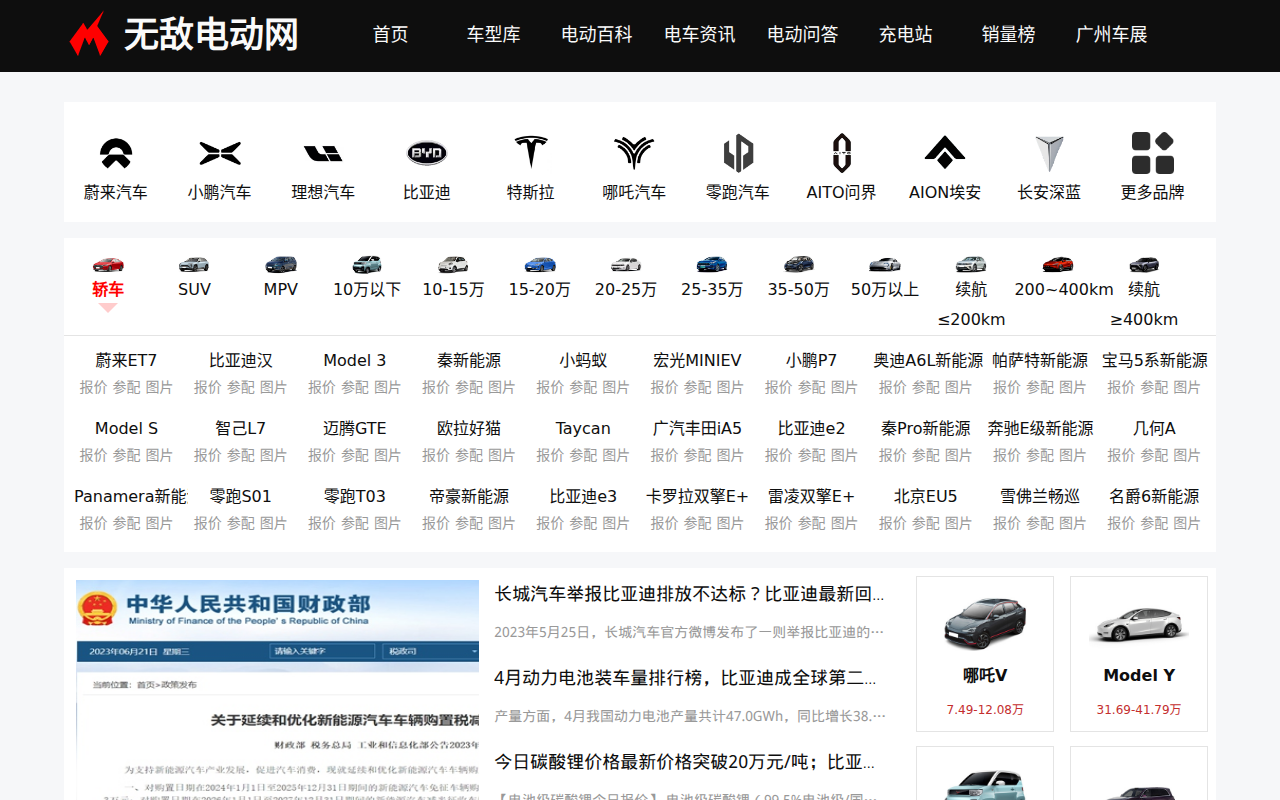The width and height of the screenshot is (1280, 800).
Task: Open the Neta 哪吒汽车 brand logo
Action: tap(634, 153)
